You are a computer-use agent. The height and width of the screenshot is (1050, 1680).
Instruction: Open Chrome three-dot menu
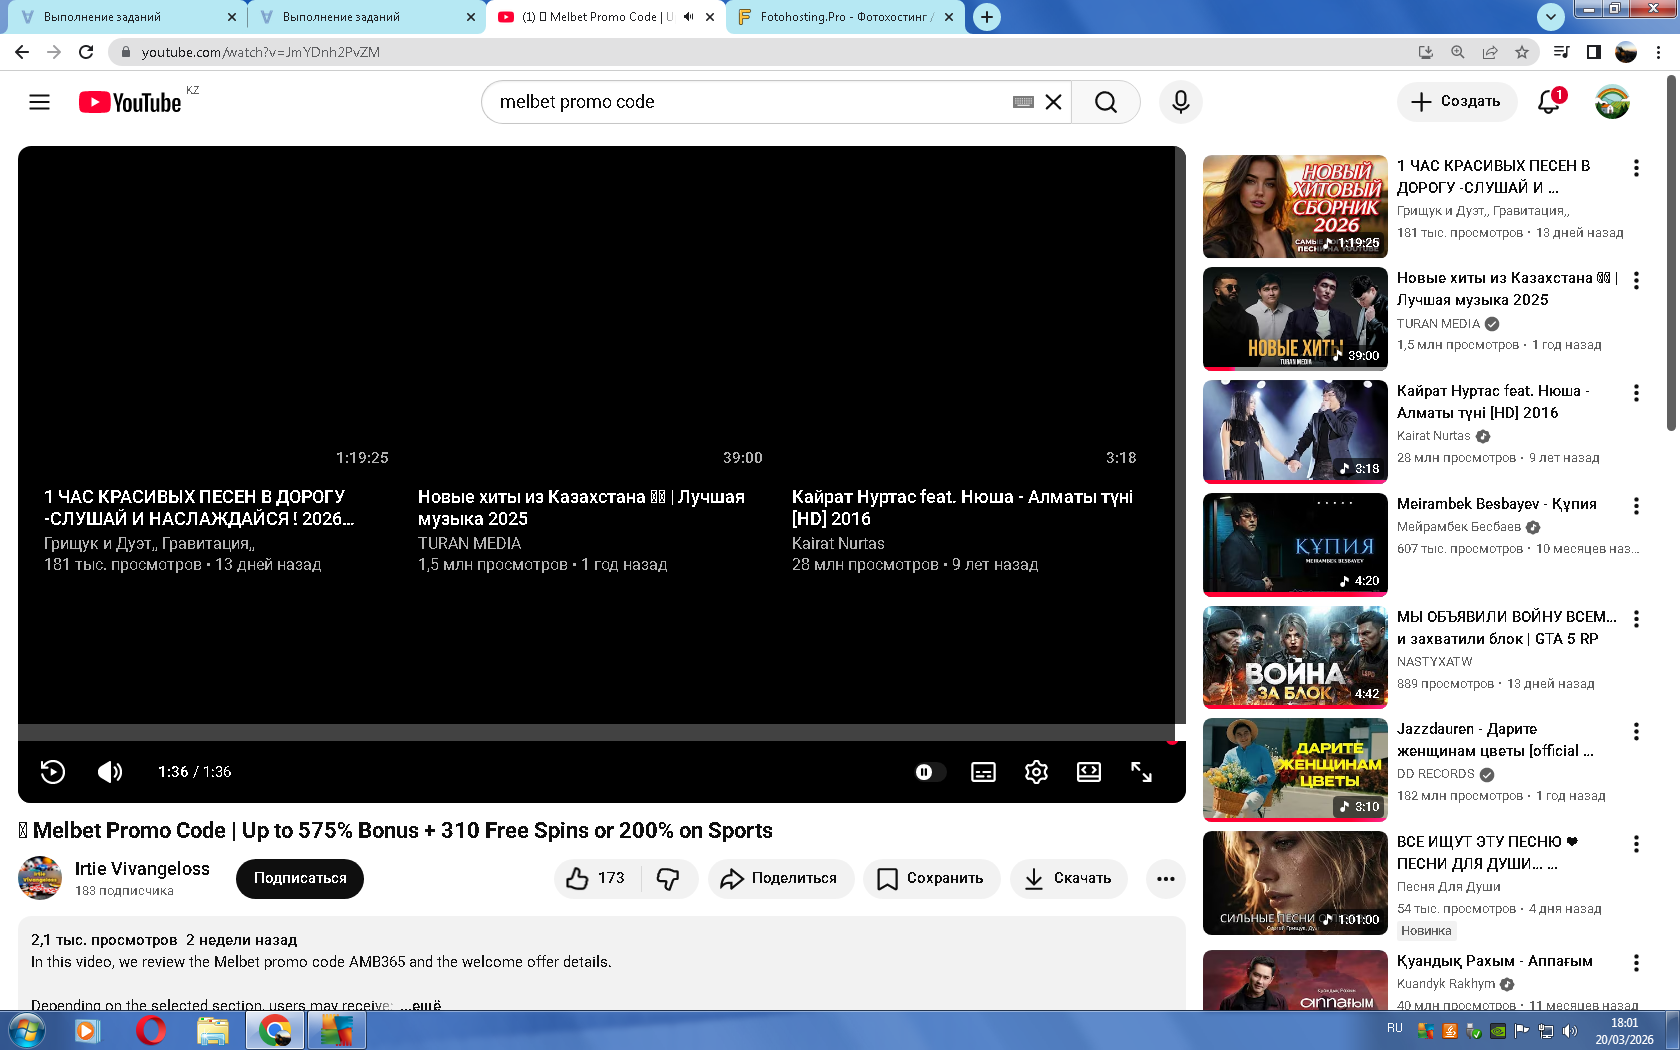pos(1659,52)
